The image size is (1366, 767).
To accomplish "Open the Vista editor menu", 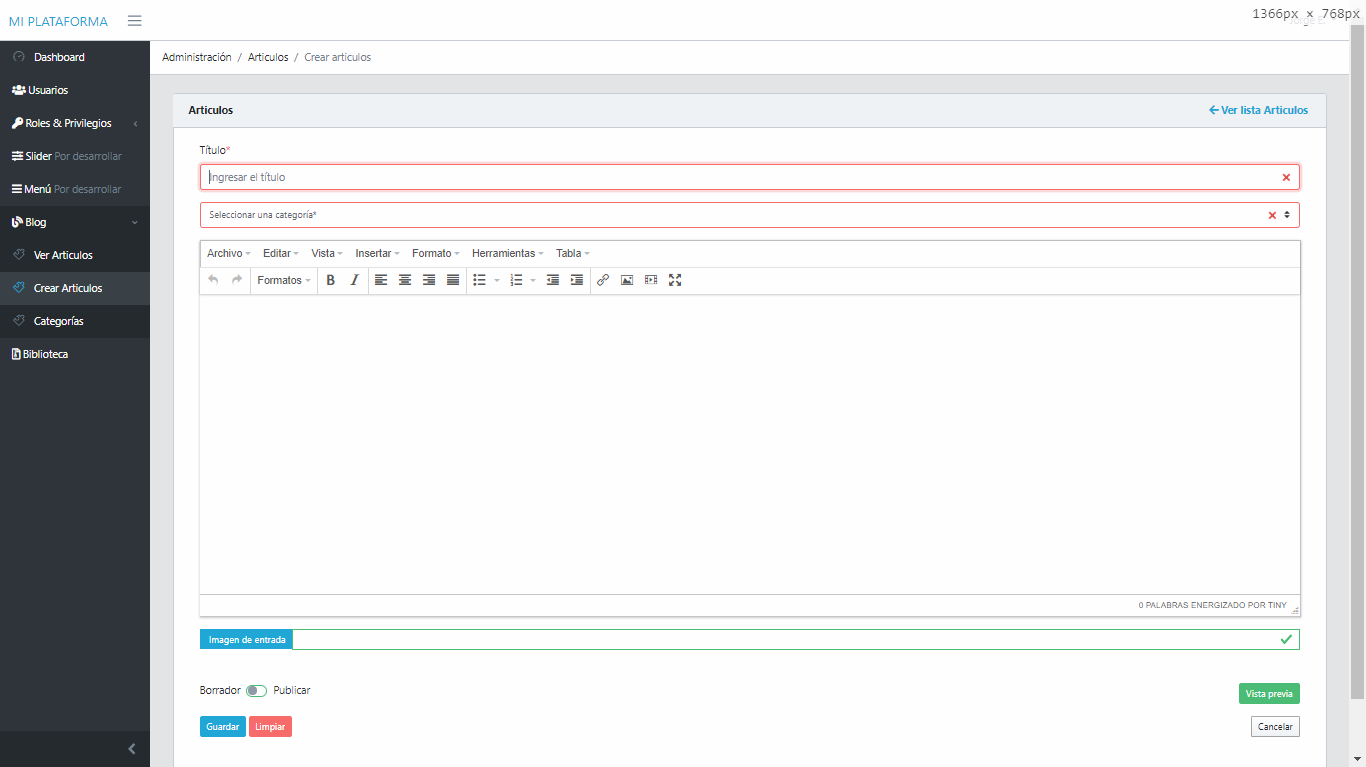I will click(x=327, y=254).
